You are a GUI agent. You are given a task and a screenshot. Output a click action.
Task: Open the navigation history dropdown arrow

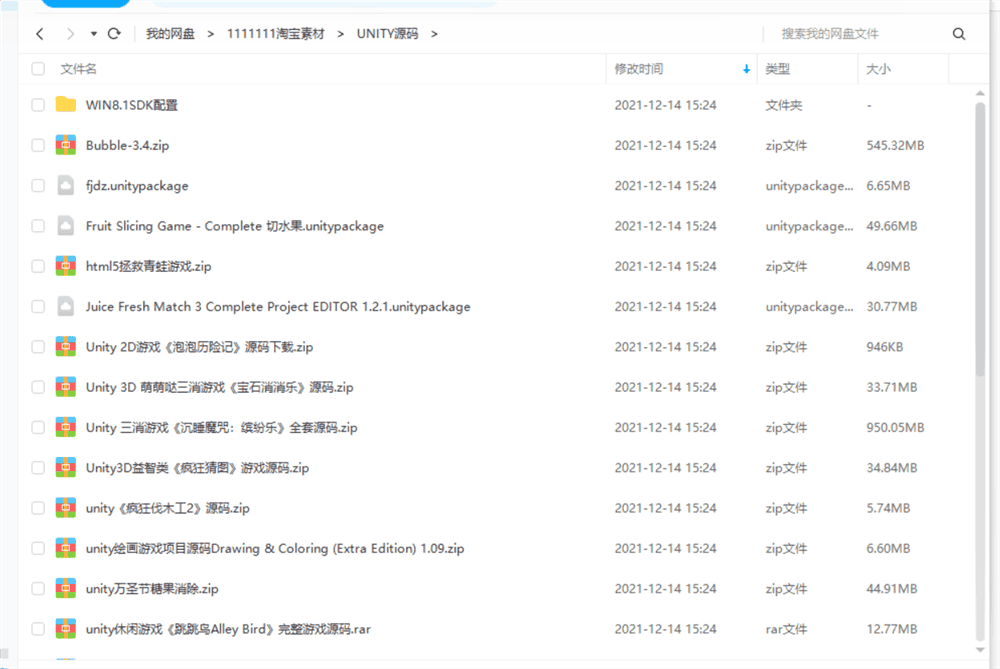(x=94, y=34)
